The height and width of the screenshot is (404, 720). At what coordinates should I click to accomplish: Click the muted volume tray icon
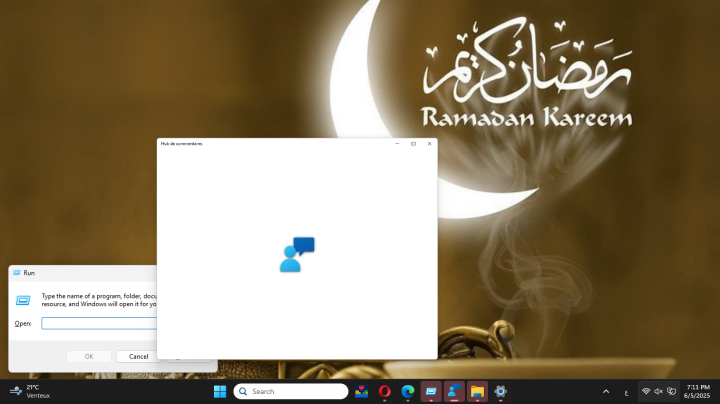pyautogui.click(x=658, y=391)
